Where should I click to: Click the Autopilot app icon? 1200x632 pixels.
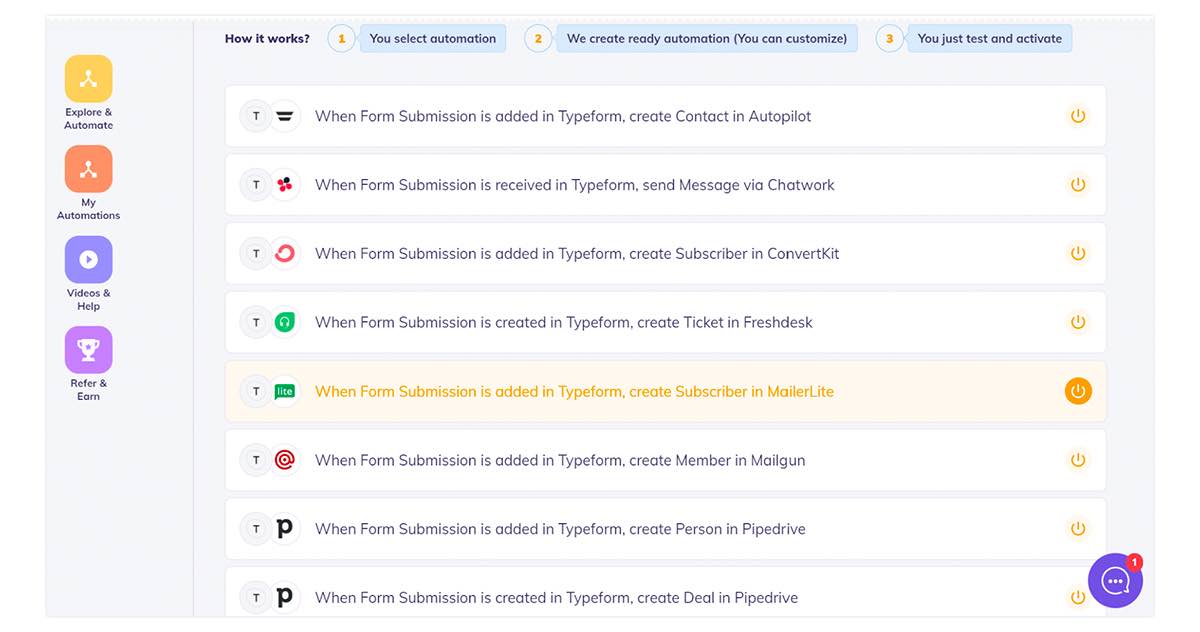[285, 116]
